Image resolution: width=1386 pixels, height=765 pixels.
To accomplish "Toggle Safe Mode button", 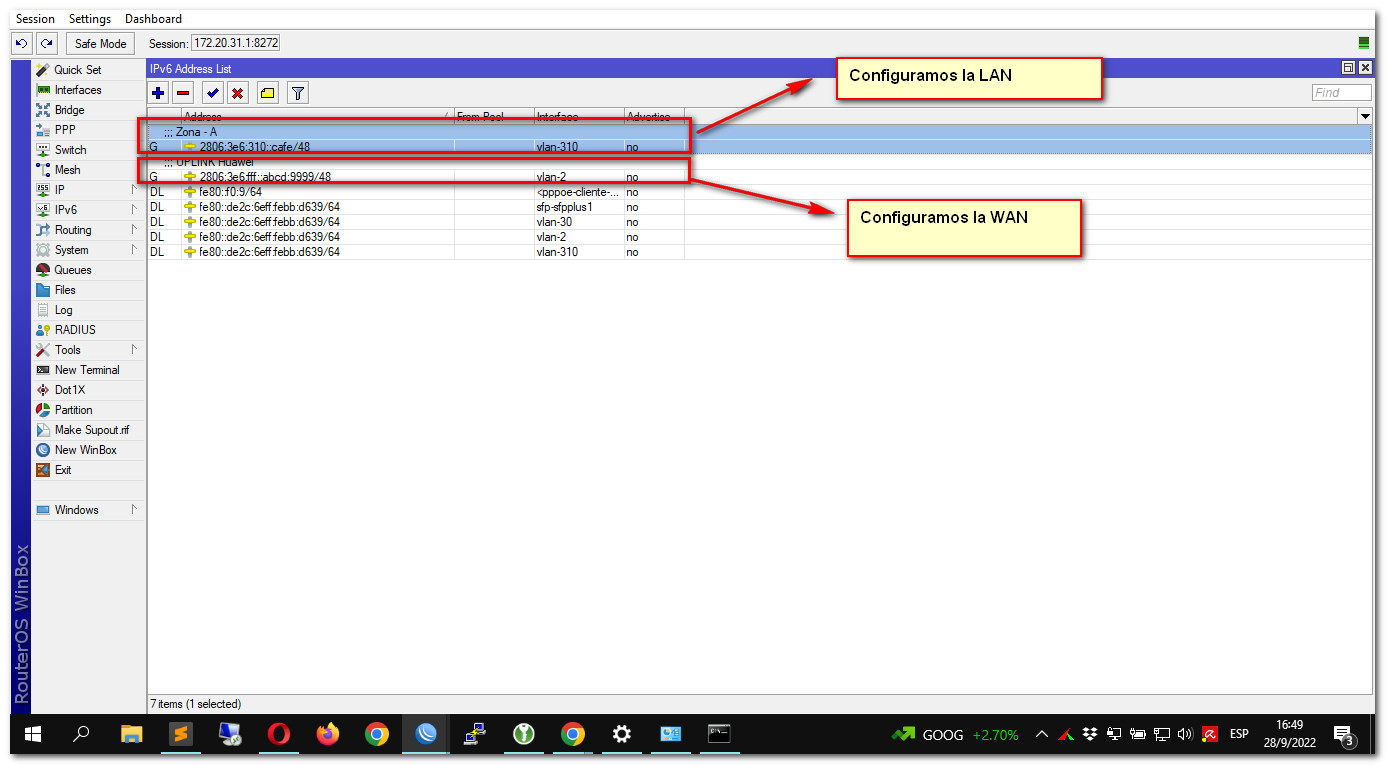I will click(100, 43).
